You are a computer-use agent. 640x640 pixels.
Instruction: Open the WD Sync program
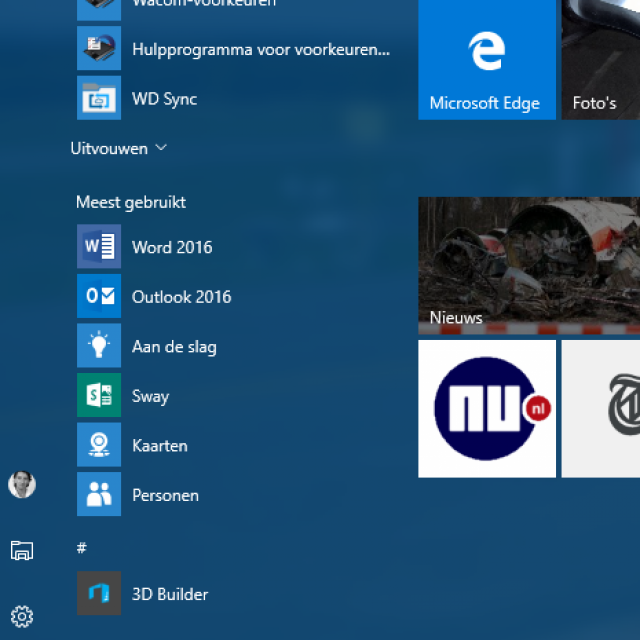(164, 99)
